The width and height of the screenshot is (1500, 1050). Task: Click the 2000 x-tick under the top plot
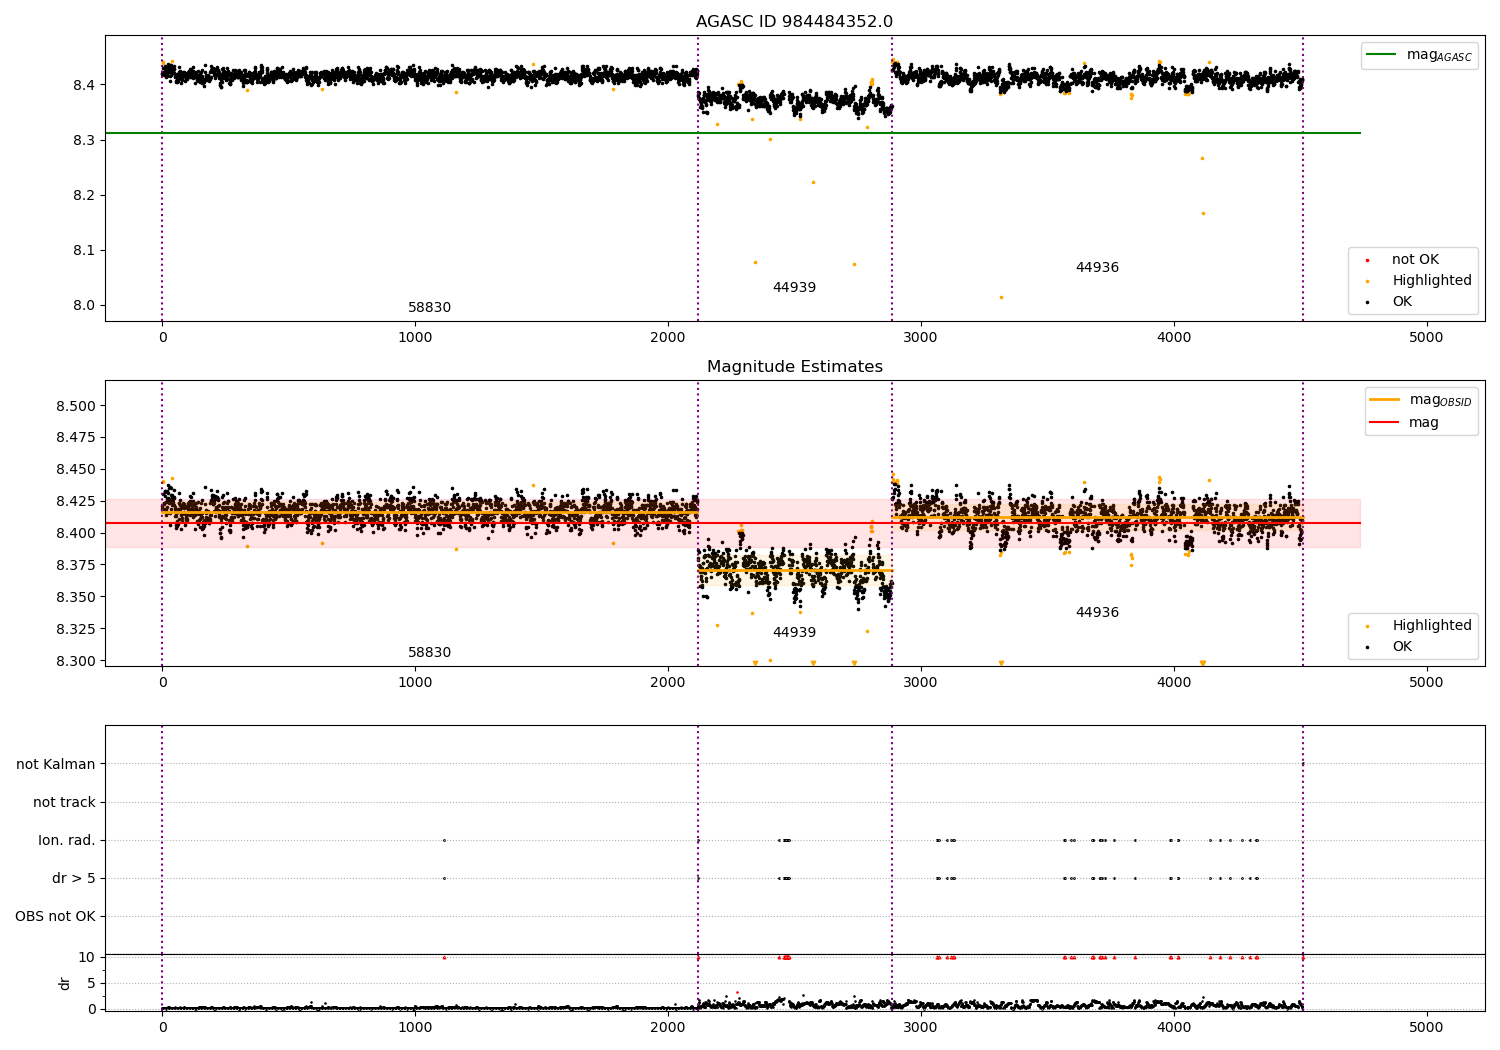pos(668,338)
